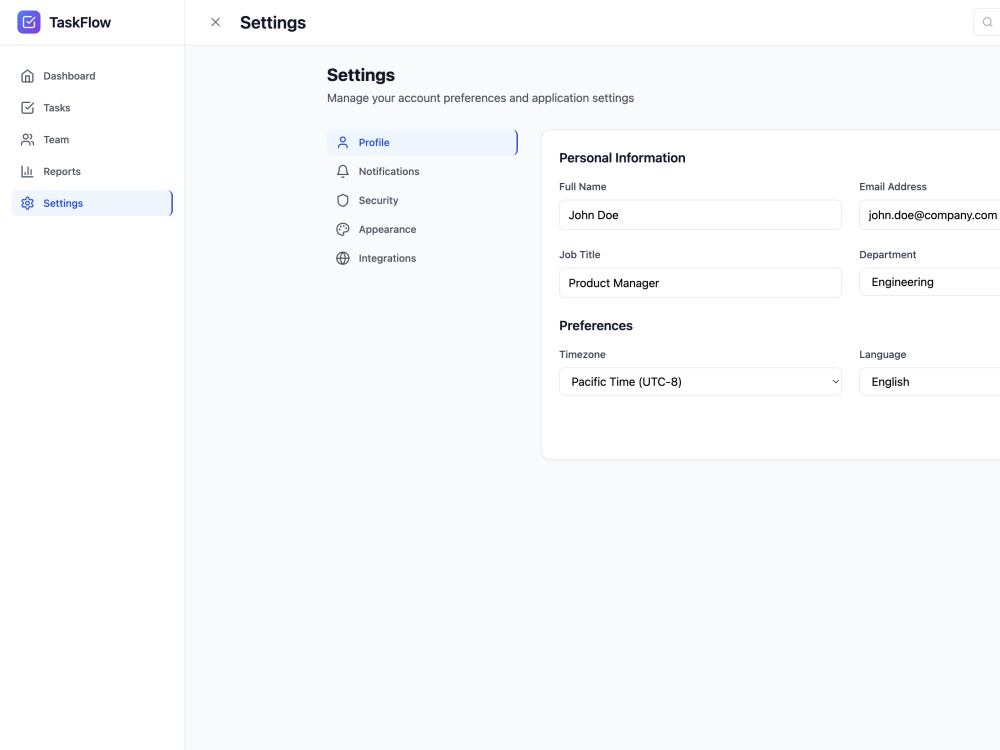Click the Security shield icon
This screenshot has height=750, width=1000.
tap(342, 200)
